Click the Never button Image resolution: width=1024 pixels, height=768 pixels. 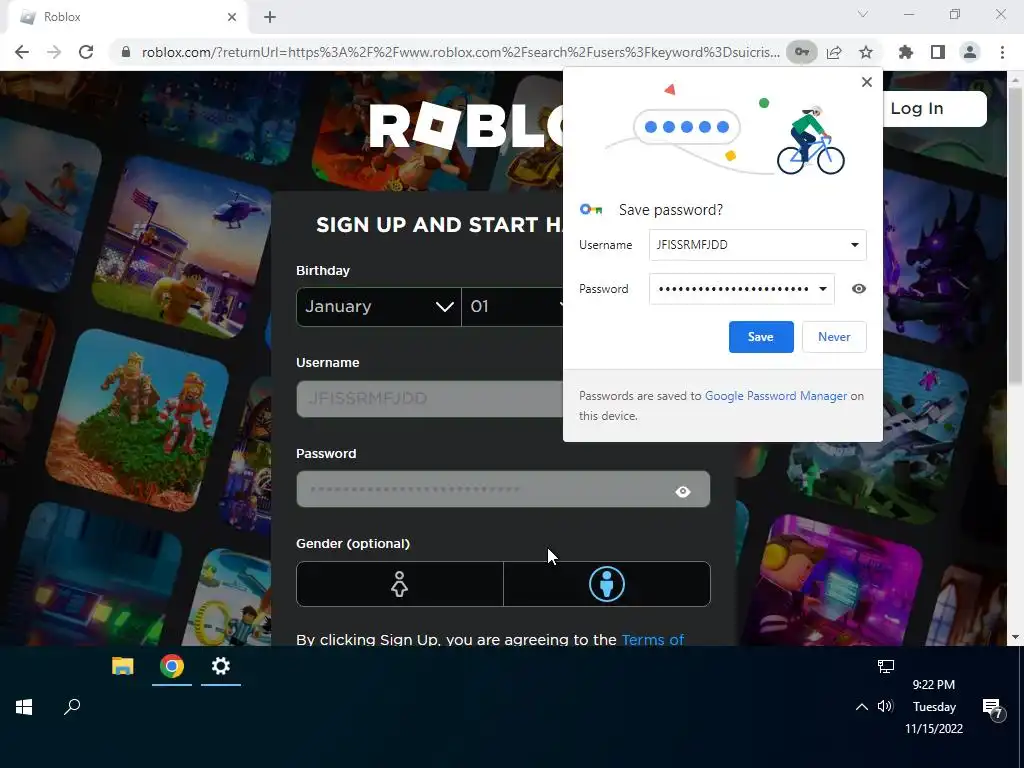coord(834,337)
